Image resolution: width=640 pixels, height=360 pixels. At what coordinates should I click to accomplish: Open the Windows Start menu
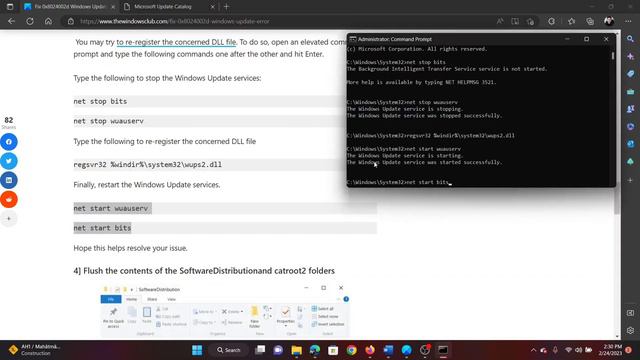point(197,350)
